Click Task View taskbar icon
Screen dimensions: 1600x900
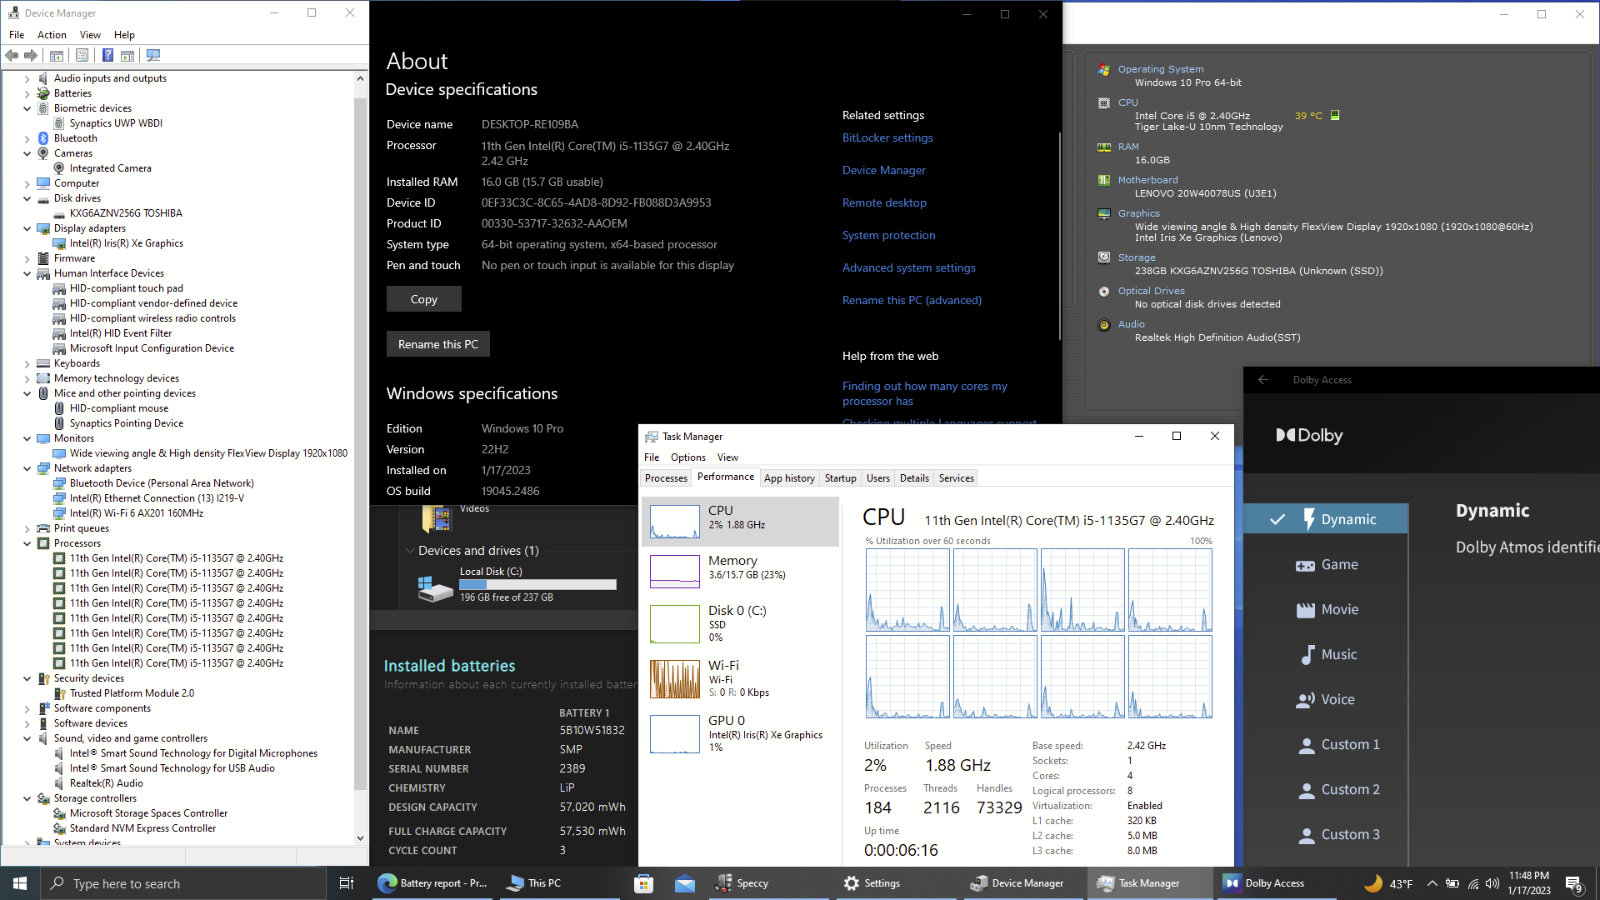[x=346, y=883]
